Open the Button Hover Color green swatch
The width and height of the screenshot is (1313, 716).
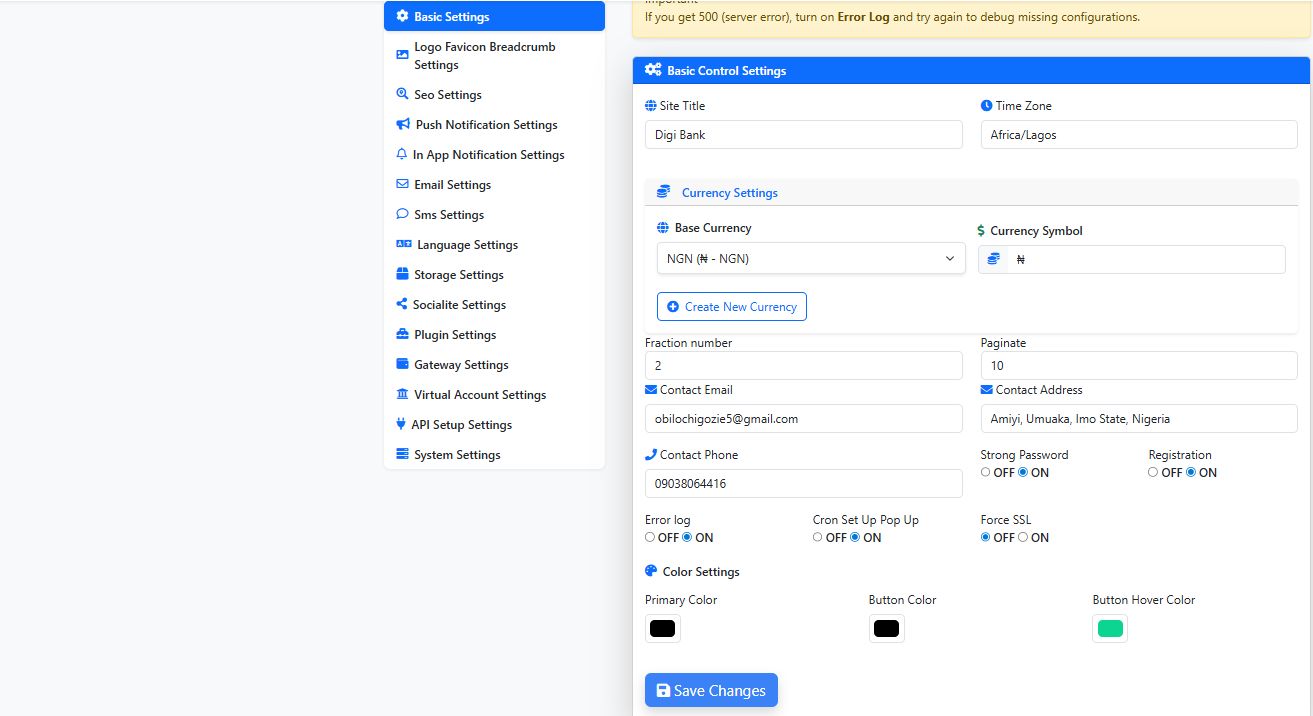1110,629
